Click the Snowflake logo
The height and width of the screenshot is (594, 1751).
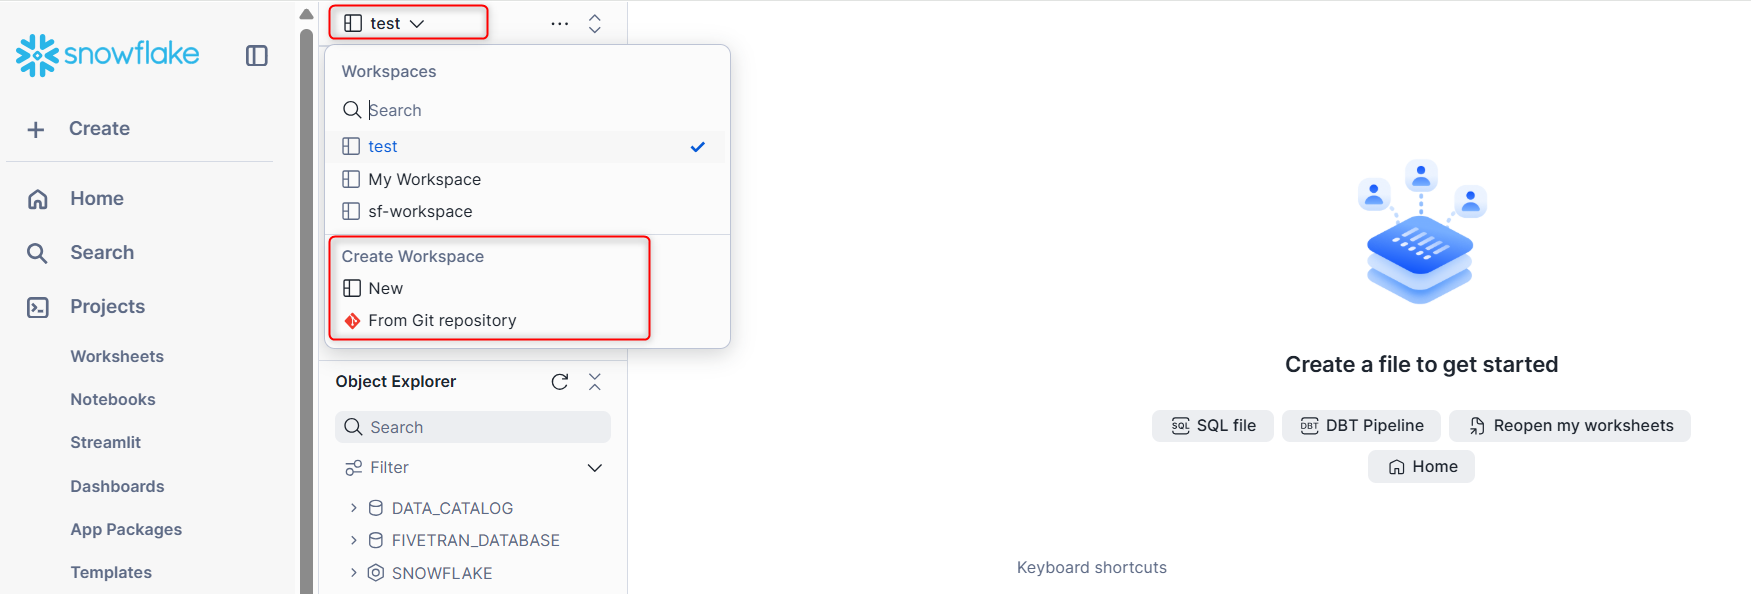coord(107,55)
